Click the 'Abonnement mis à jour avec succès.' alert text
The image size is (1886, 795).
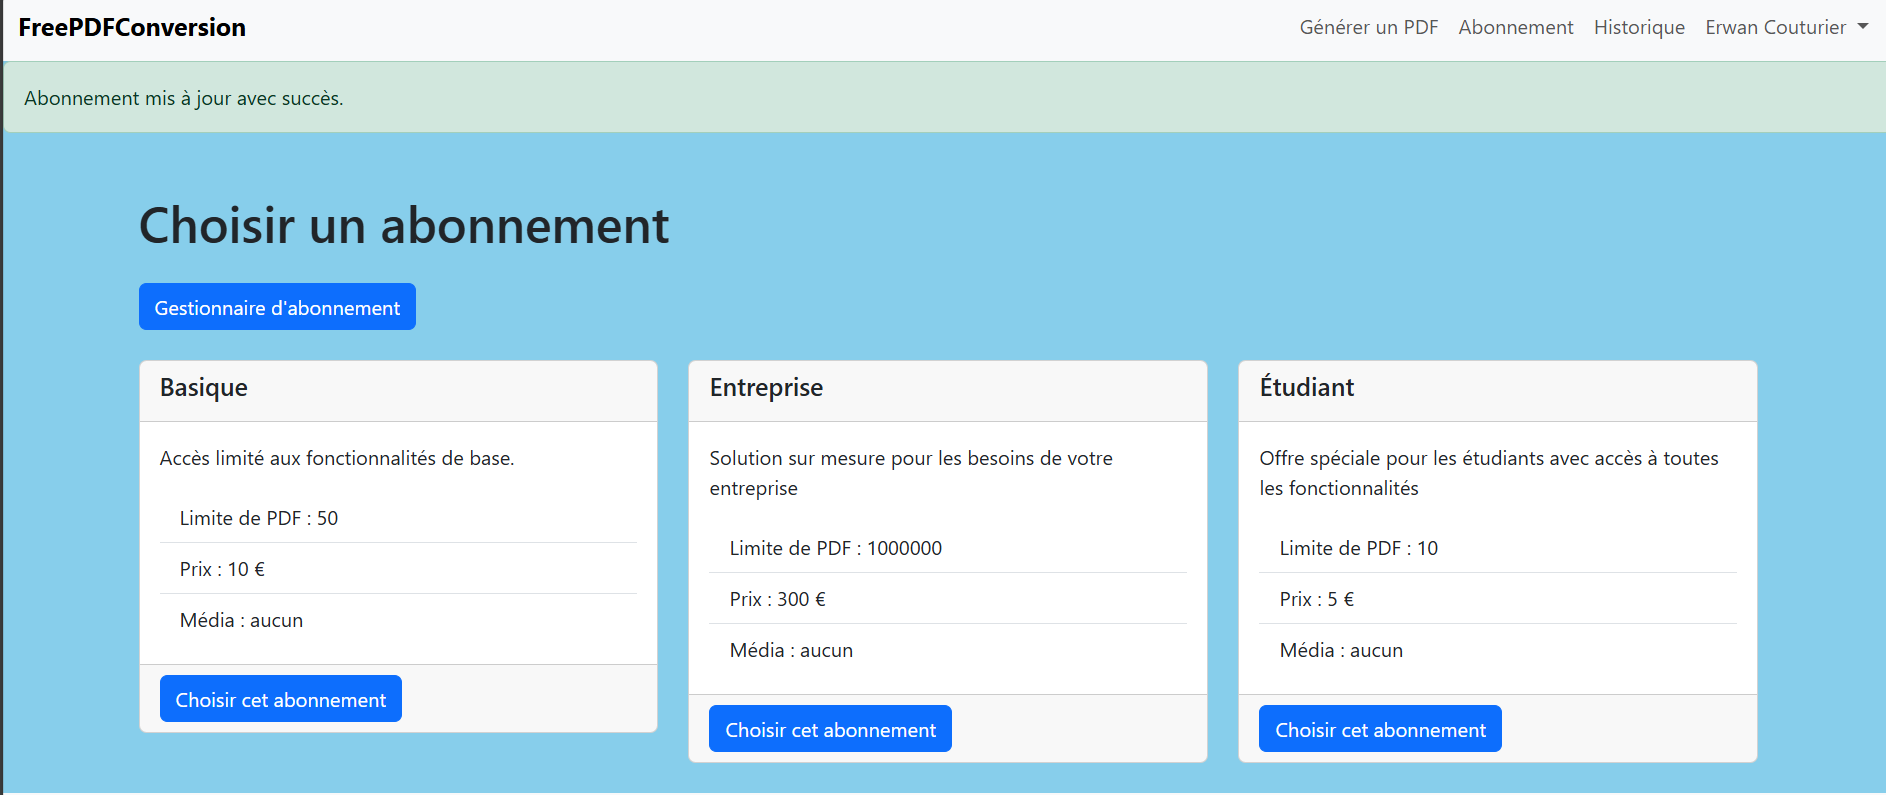(x=184, y=98)
